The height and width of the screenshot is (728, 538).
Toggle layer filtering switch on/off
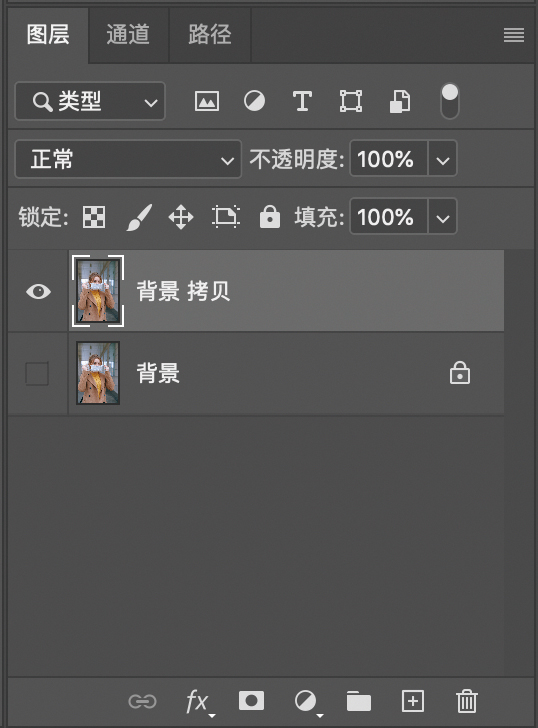coord(449,101)
